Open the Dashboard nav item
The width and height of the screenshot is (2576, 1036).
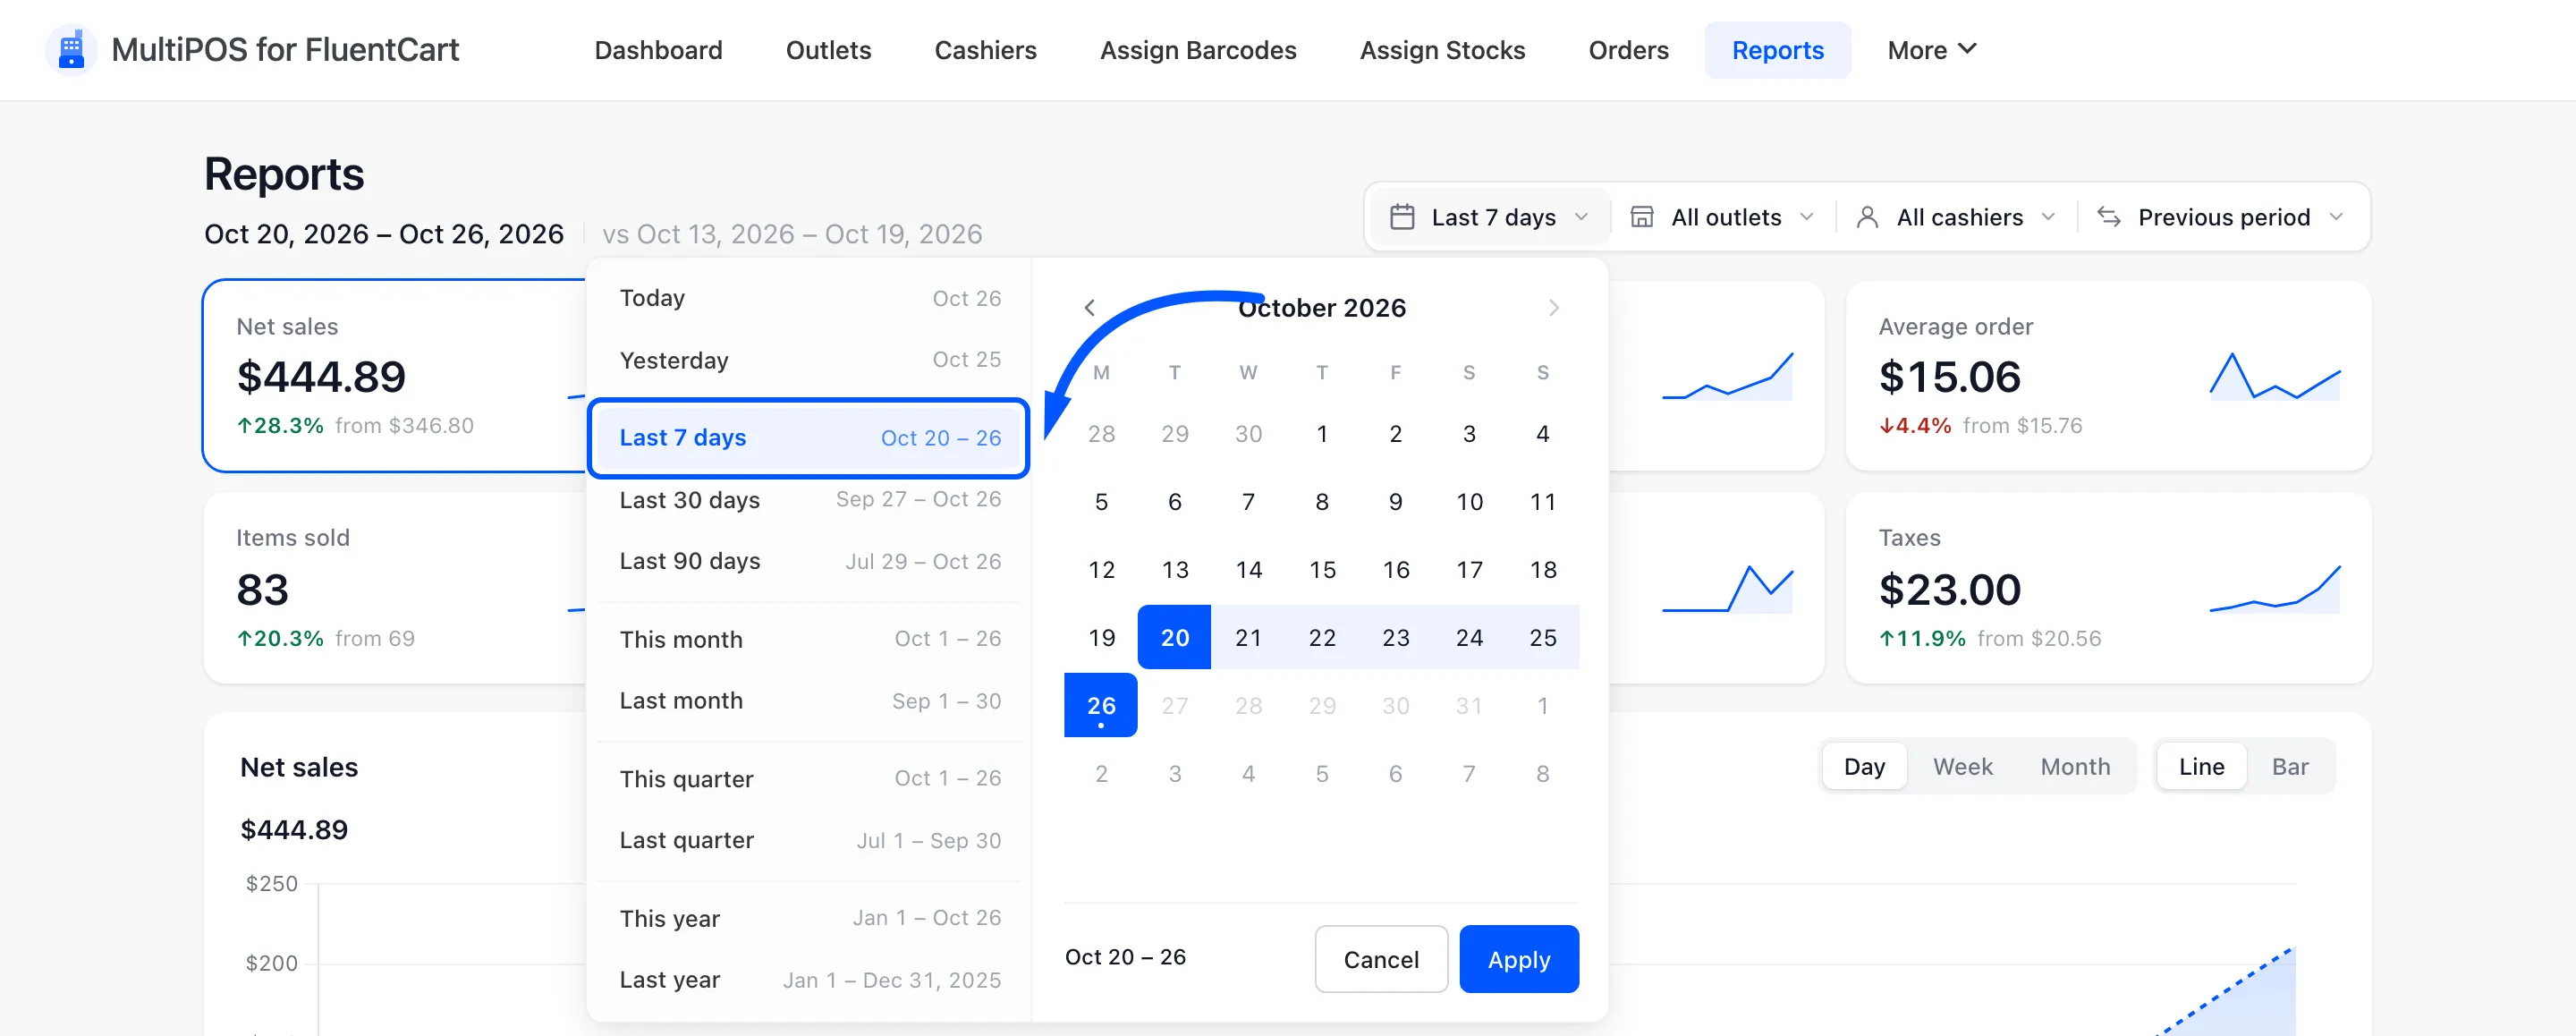[x=658, y=50]
